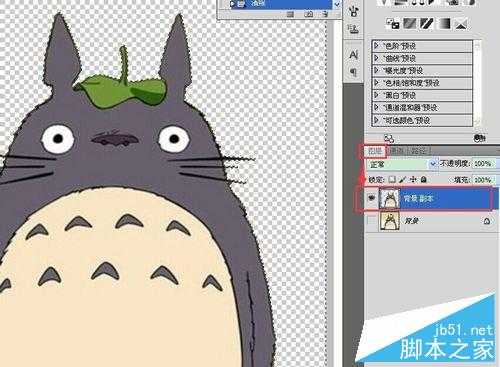Click the Selective Color adjustment icon
The width and height of the screenshot is (500, 367).
click(461, 24)
